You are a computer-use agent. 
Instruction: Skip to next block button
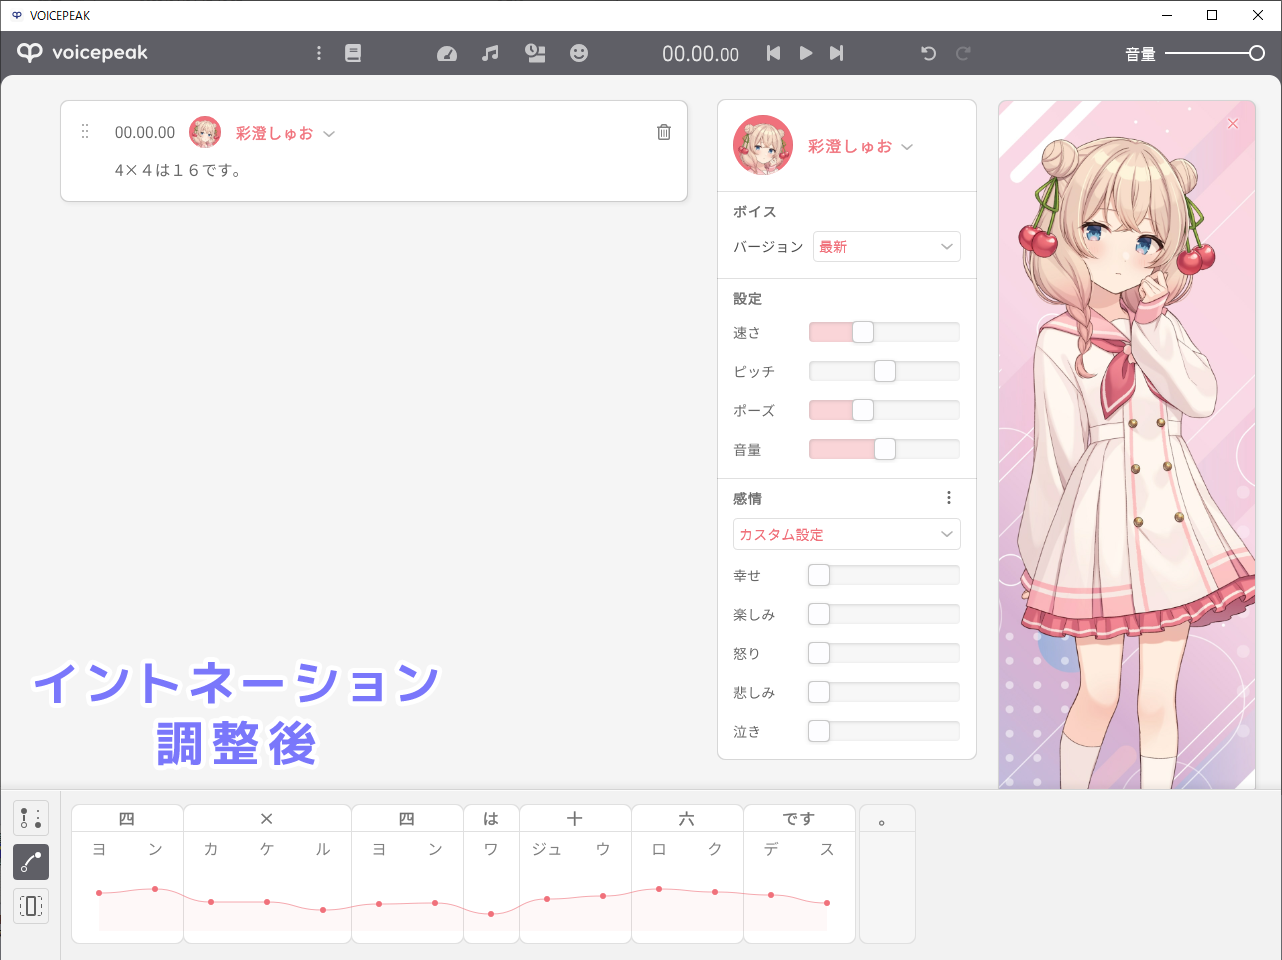pyautogui.click(x=837, y=53)
